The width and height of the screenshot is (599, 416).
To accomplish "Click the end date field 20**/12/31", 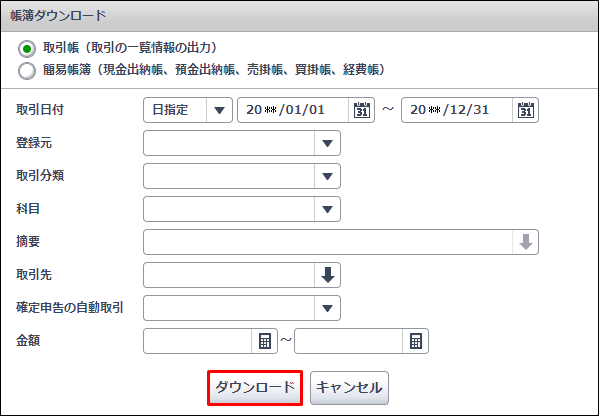I will click(x=457, y=110).
